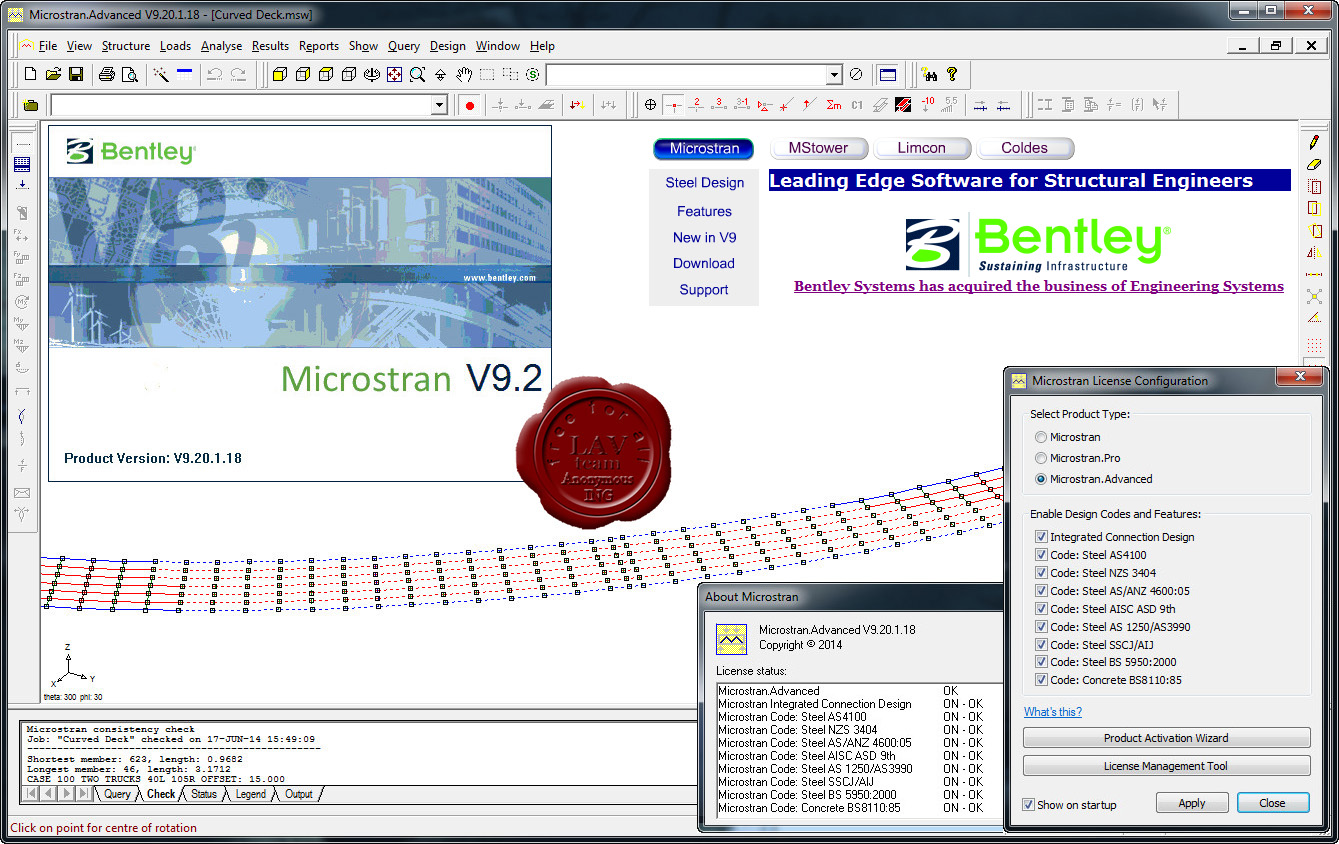Image resolution: width=1339 pixels, height=844 pixels.
Task: Open the File menu
Action: click(x=48, y=46)
